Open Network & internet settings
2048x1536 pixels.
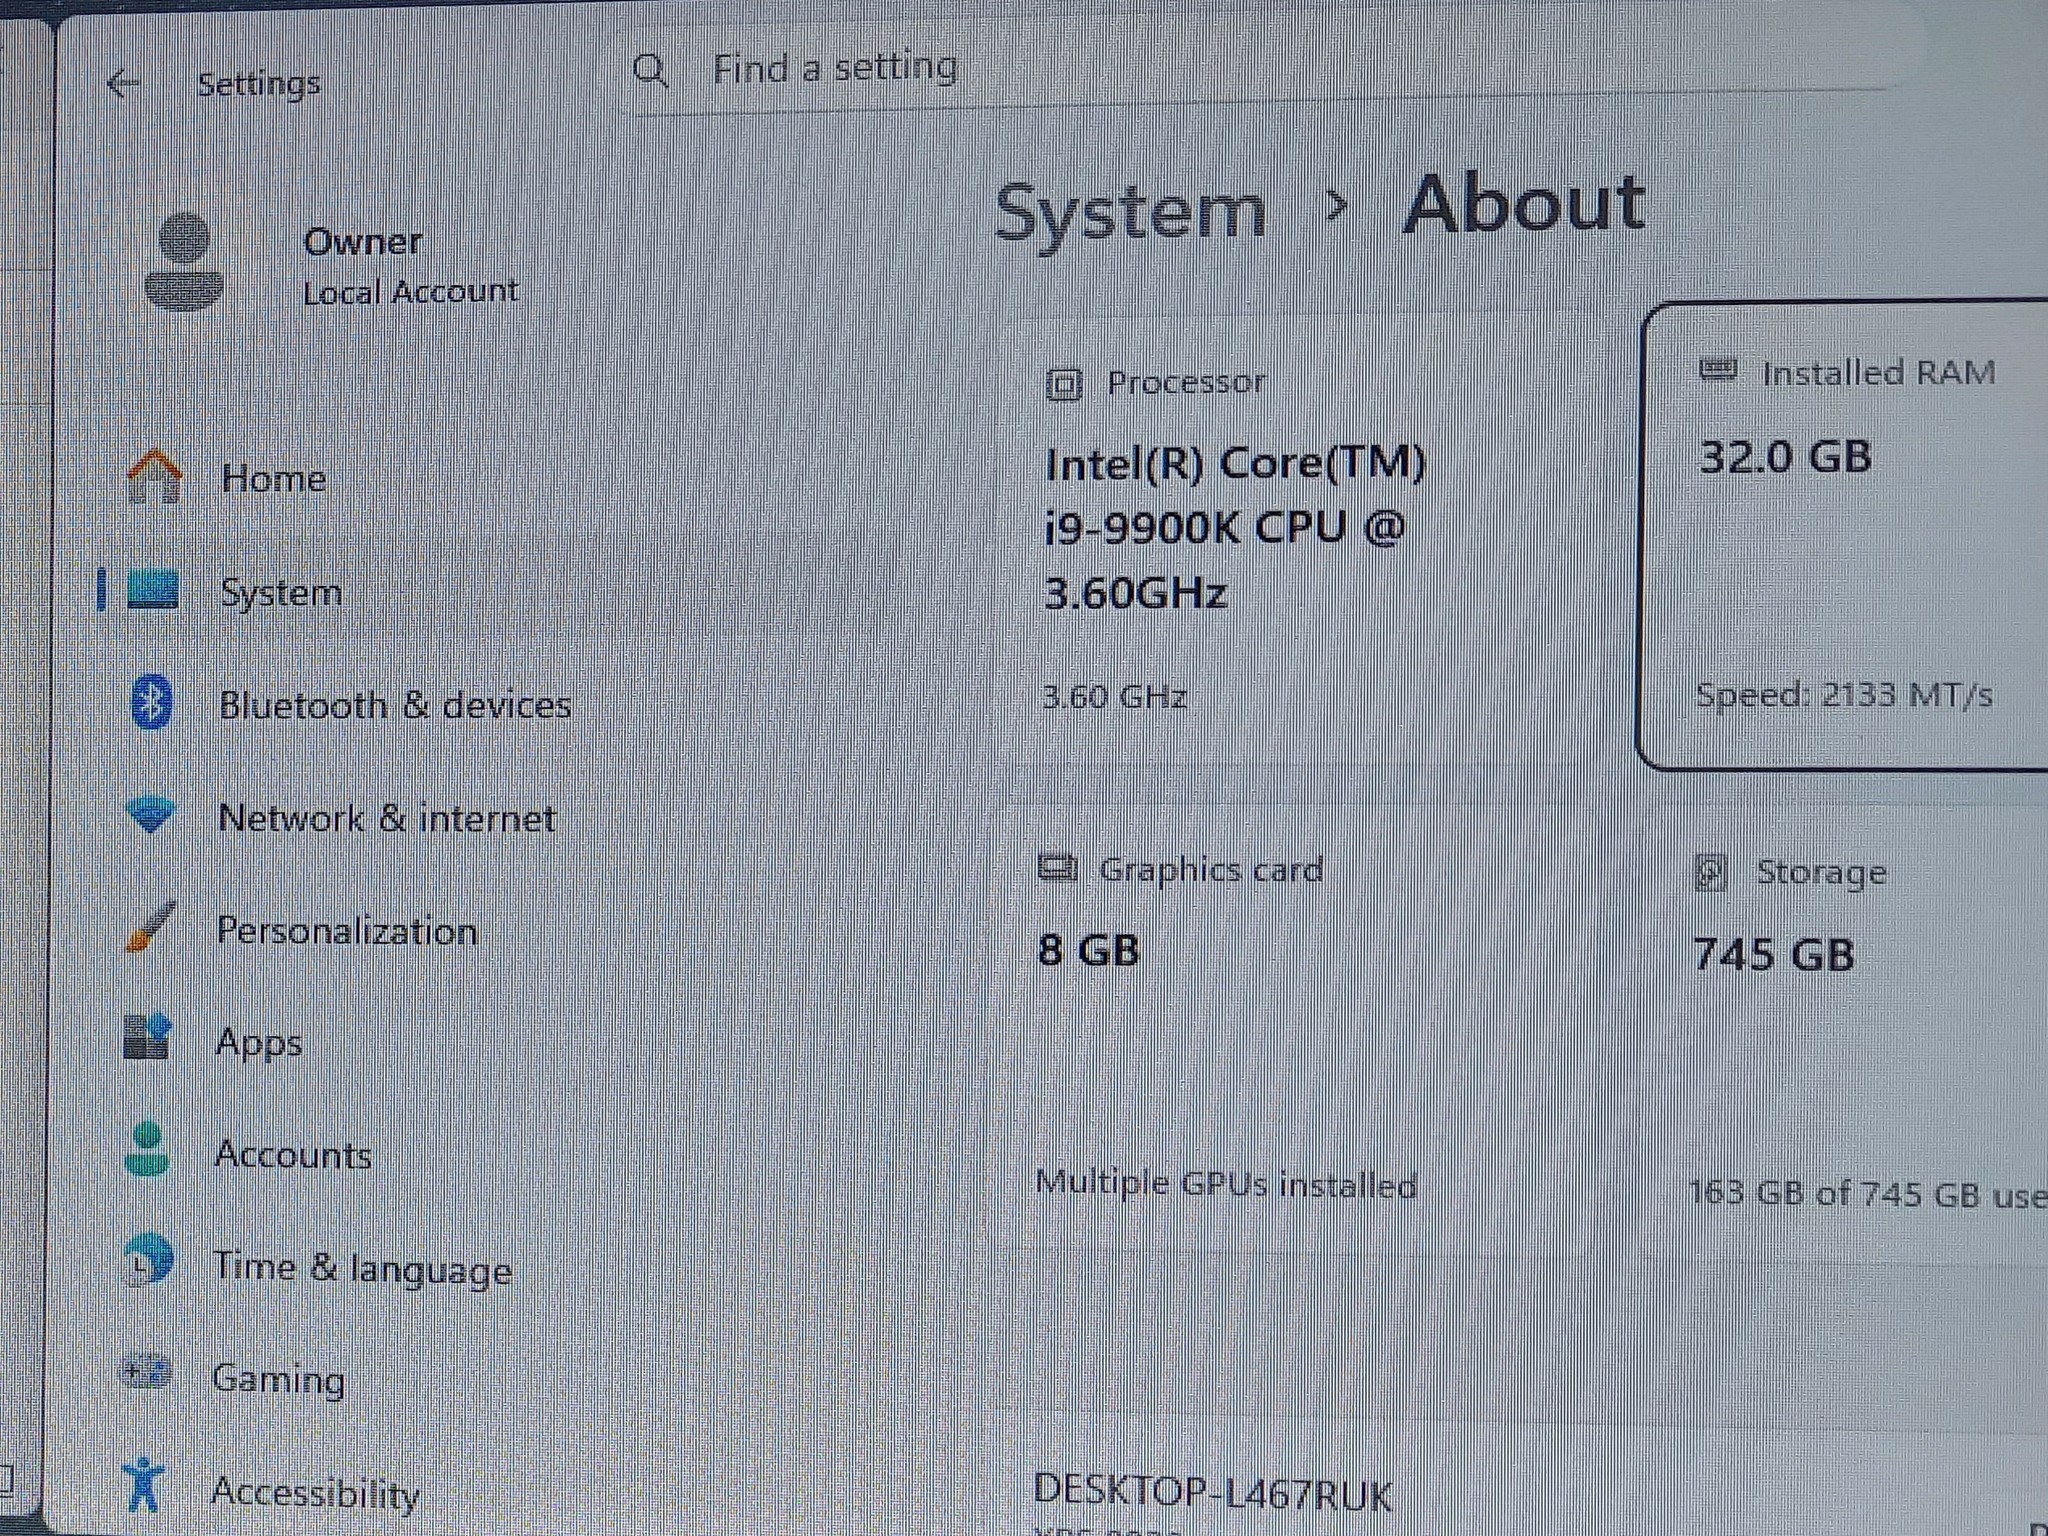point(386,819)
